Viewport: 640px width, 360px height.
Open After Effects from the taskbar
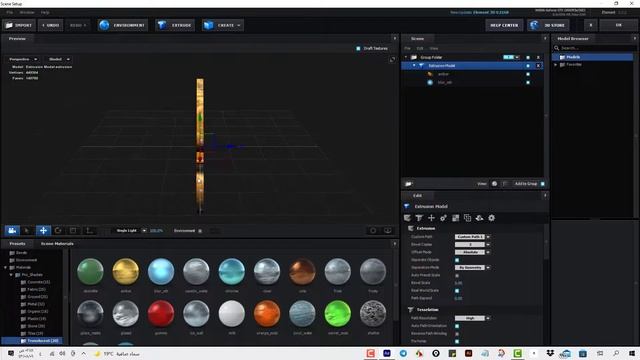(x=387, y=353)
